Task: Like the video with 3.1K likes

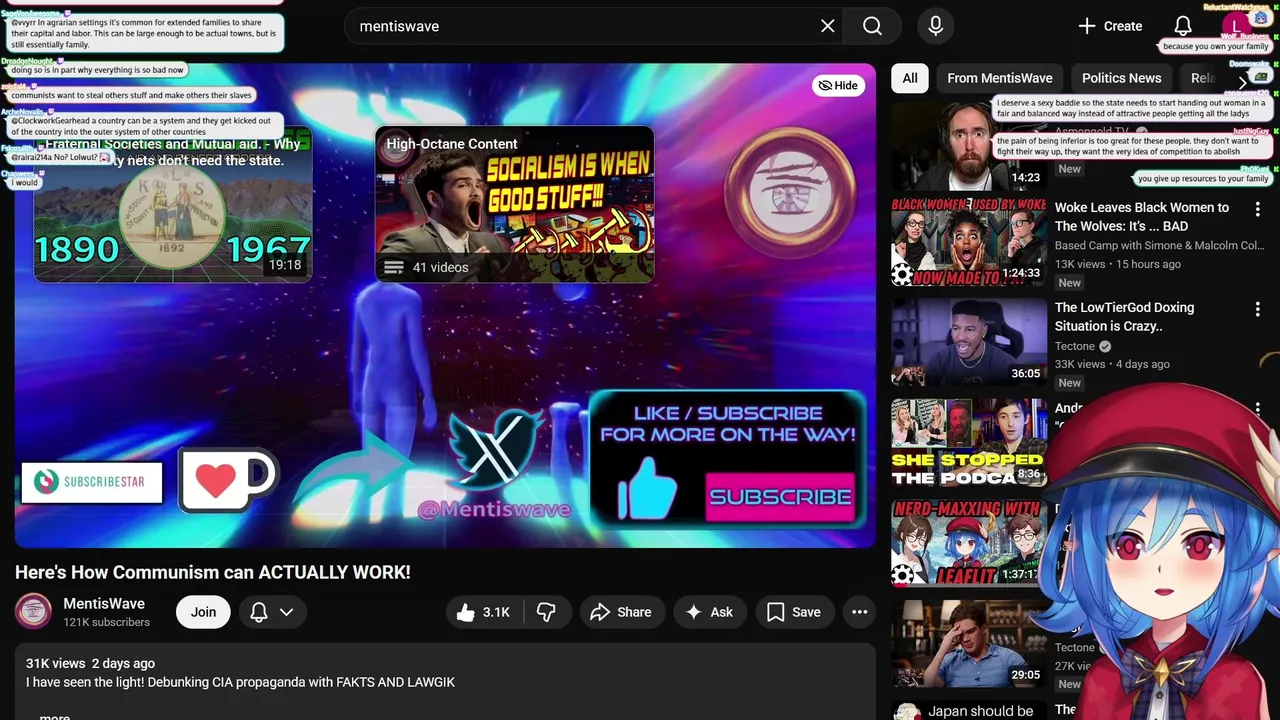Action: point(484,612)
